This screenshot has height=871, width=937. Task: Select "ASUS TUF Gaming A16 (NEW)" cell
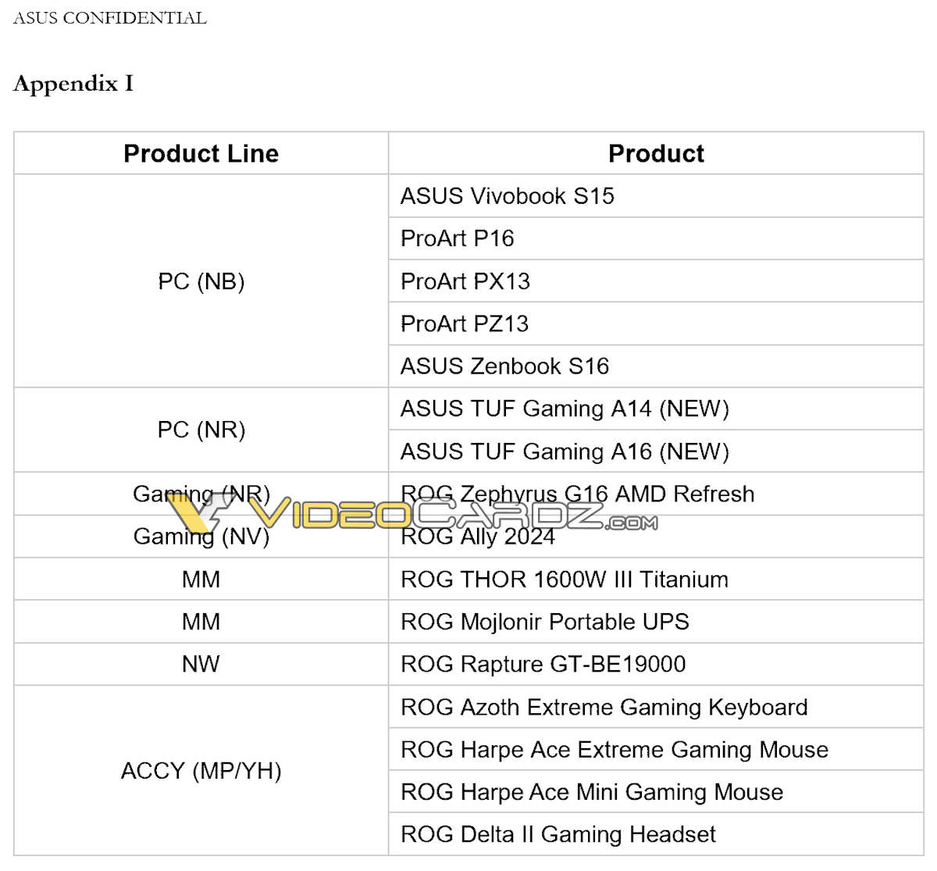(x=564, y=452)
